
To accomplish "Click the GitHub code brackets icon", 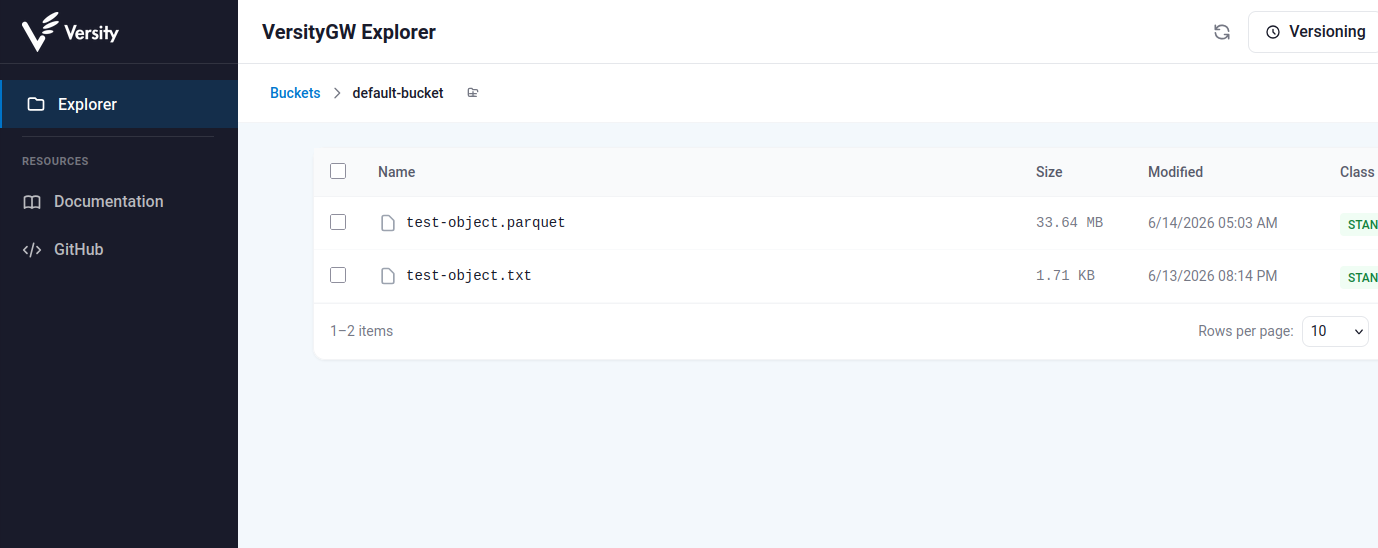I will click(x=32, y=250).
